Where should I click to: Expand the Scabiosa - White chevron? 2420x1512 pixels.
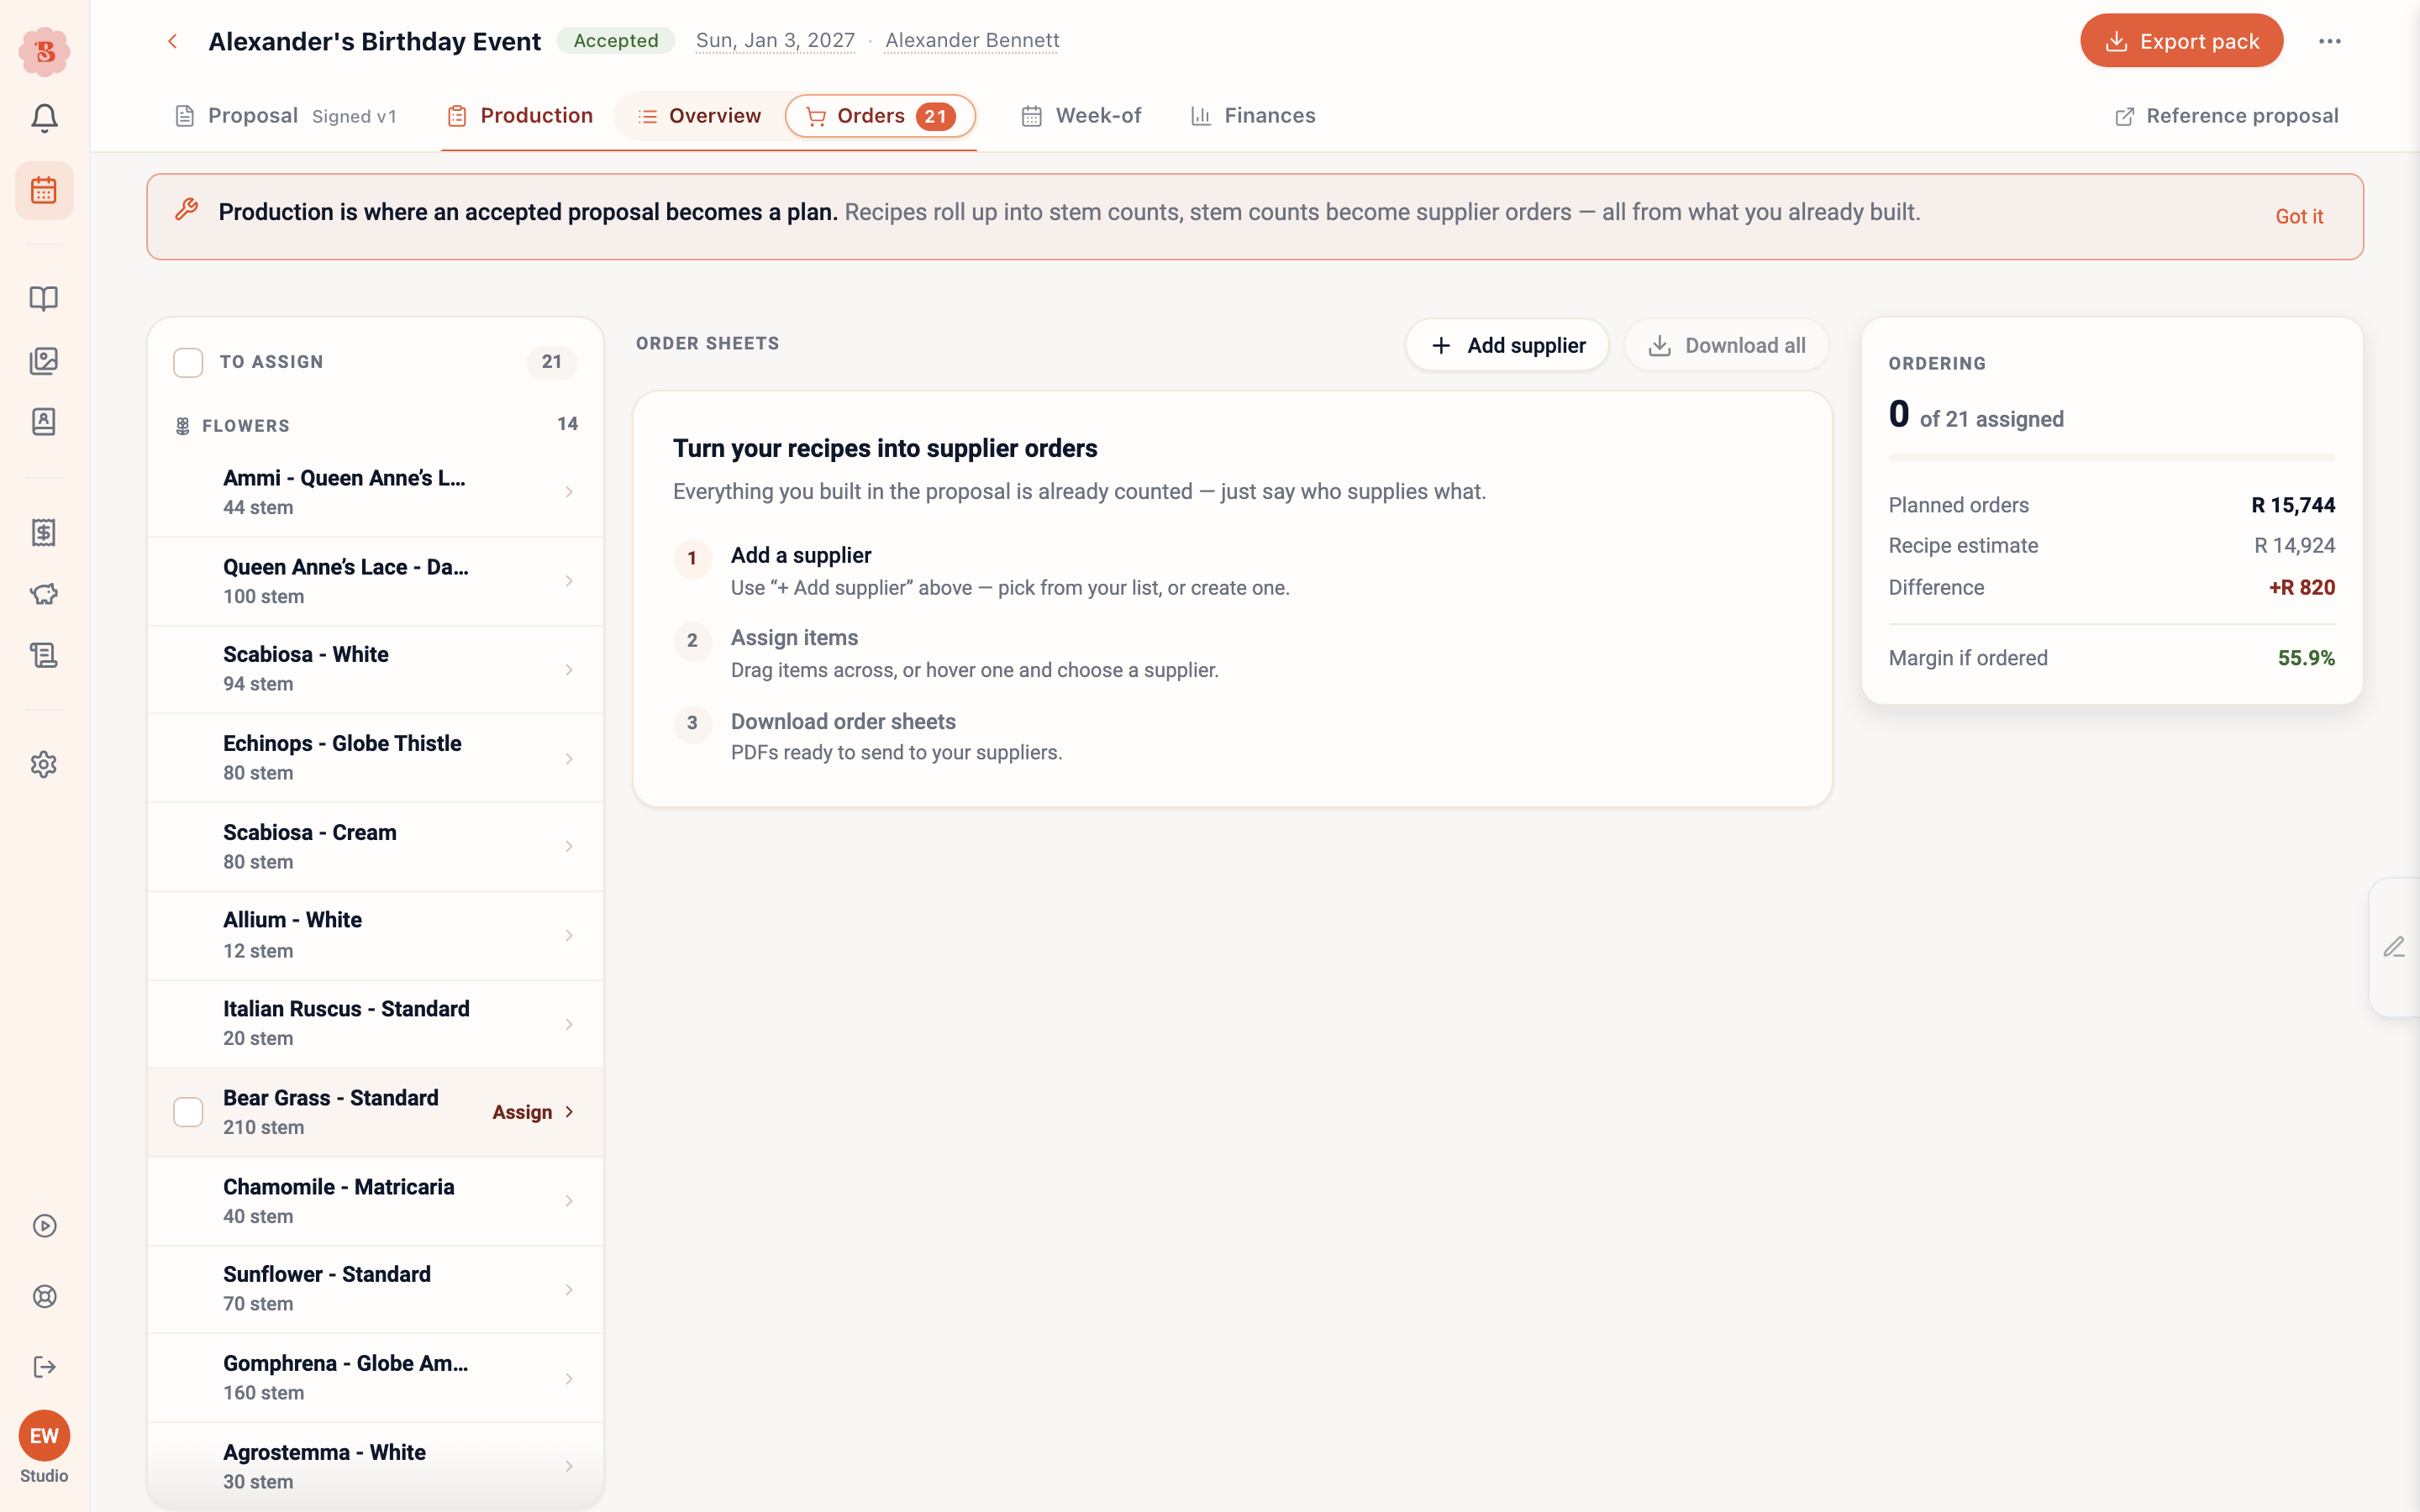point(569,670)
